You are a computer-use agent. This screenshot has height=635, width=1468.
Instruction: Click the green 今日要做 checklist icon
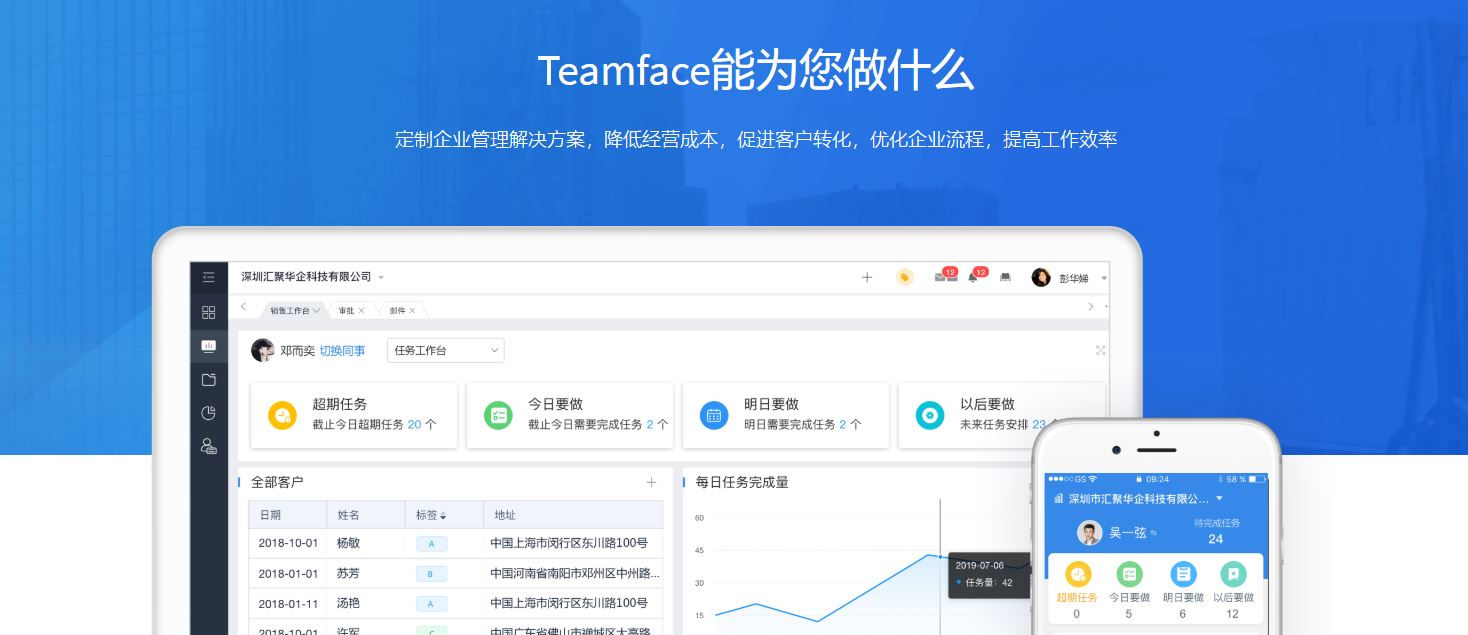pos(498,415)
